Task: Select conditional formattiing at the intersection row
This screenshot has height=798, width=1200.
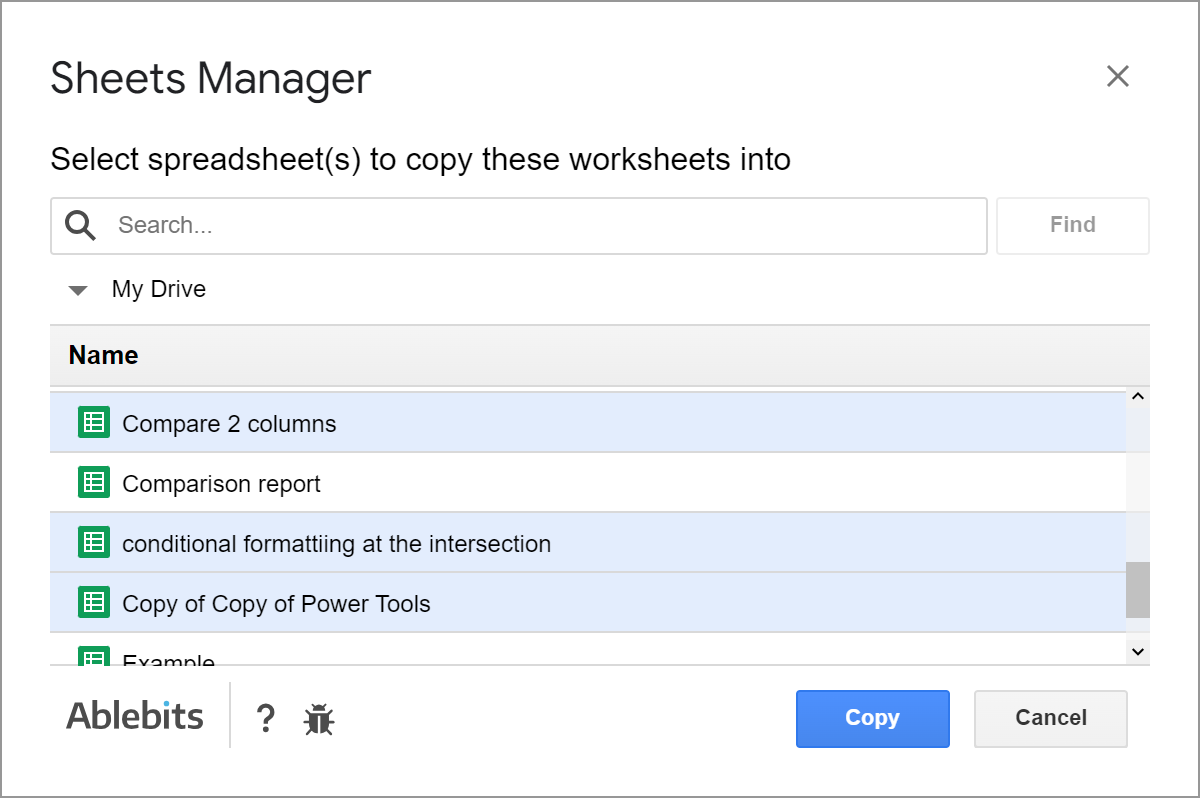Action: coord(588,543)
